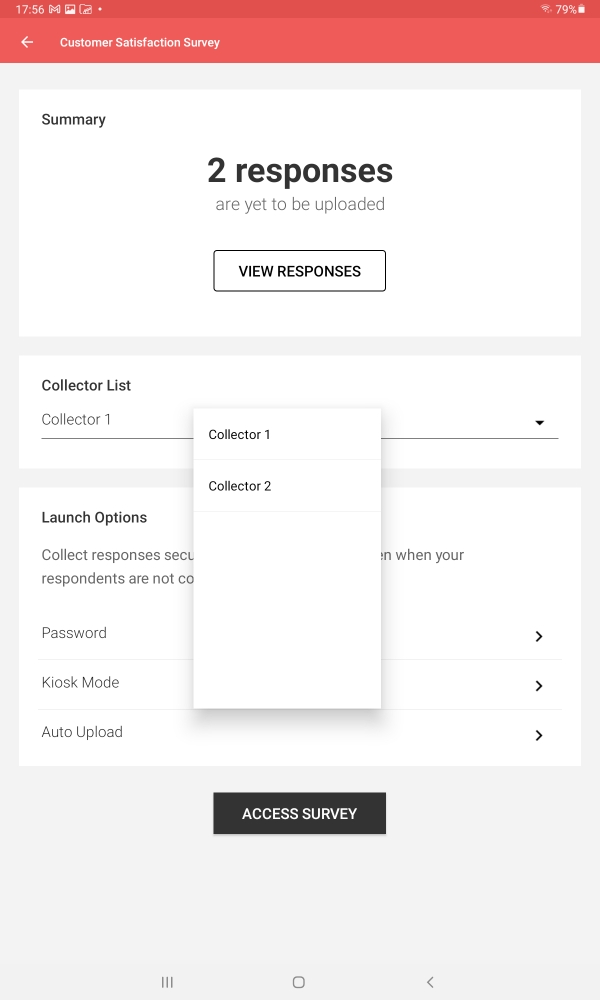Open Kiosk Mode using its chevron arrow

pos(538,686)
